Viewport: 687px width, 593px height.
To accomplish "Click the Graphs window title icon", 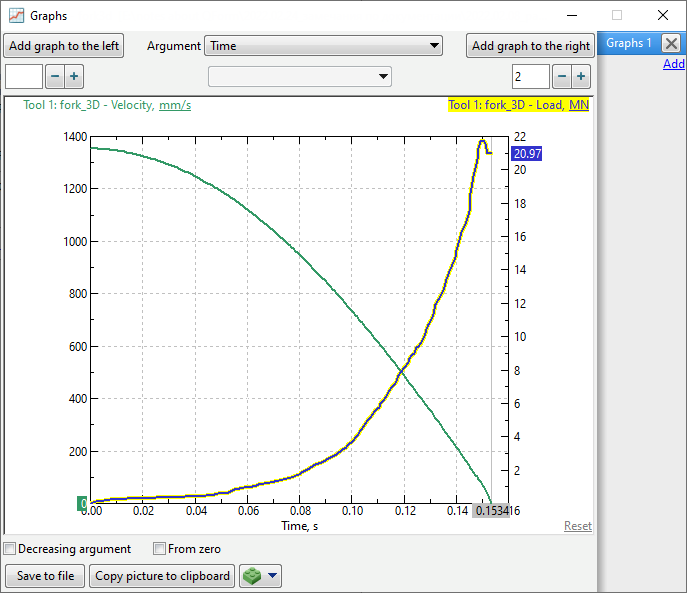I will click(16, 16).
